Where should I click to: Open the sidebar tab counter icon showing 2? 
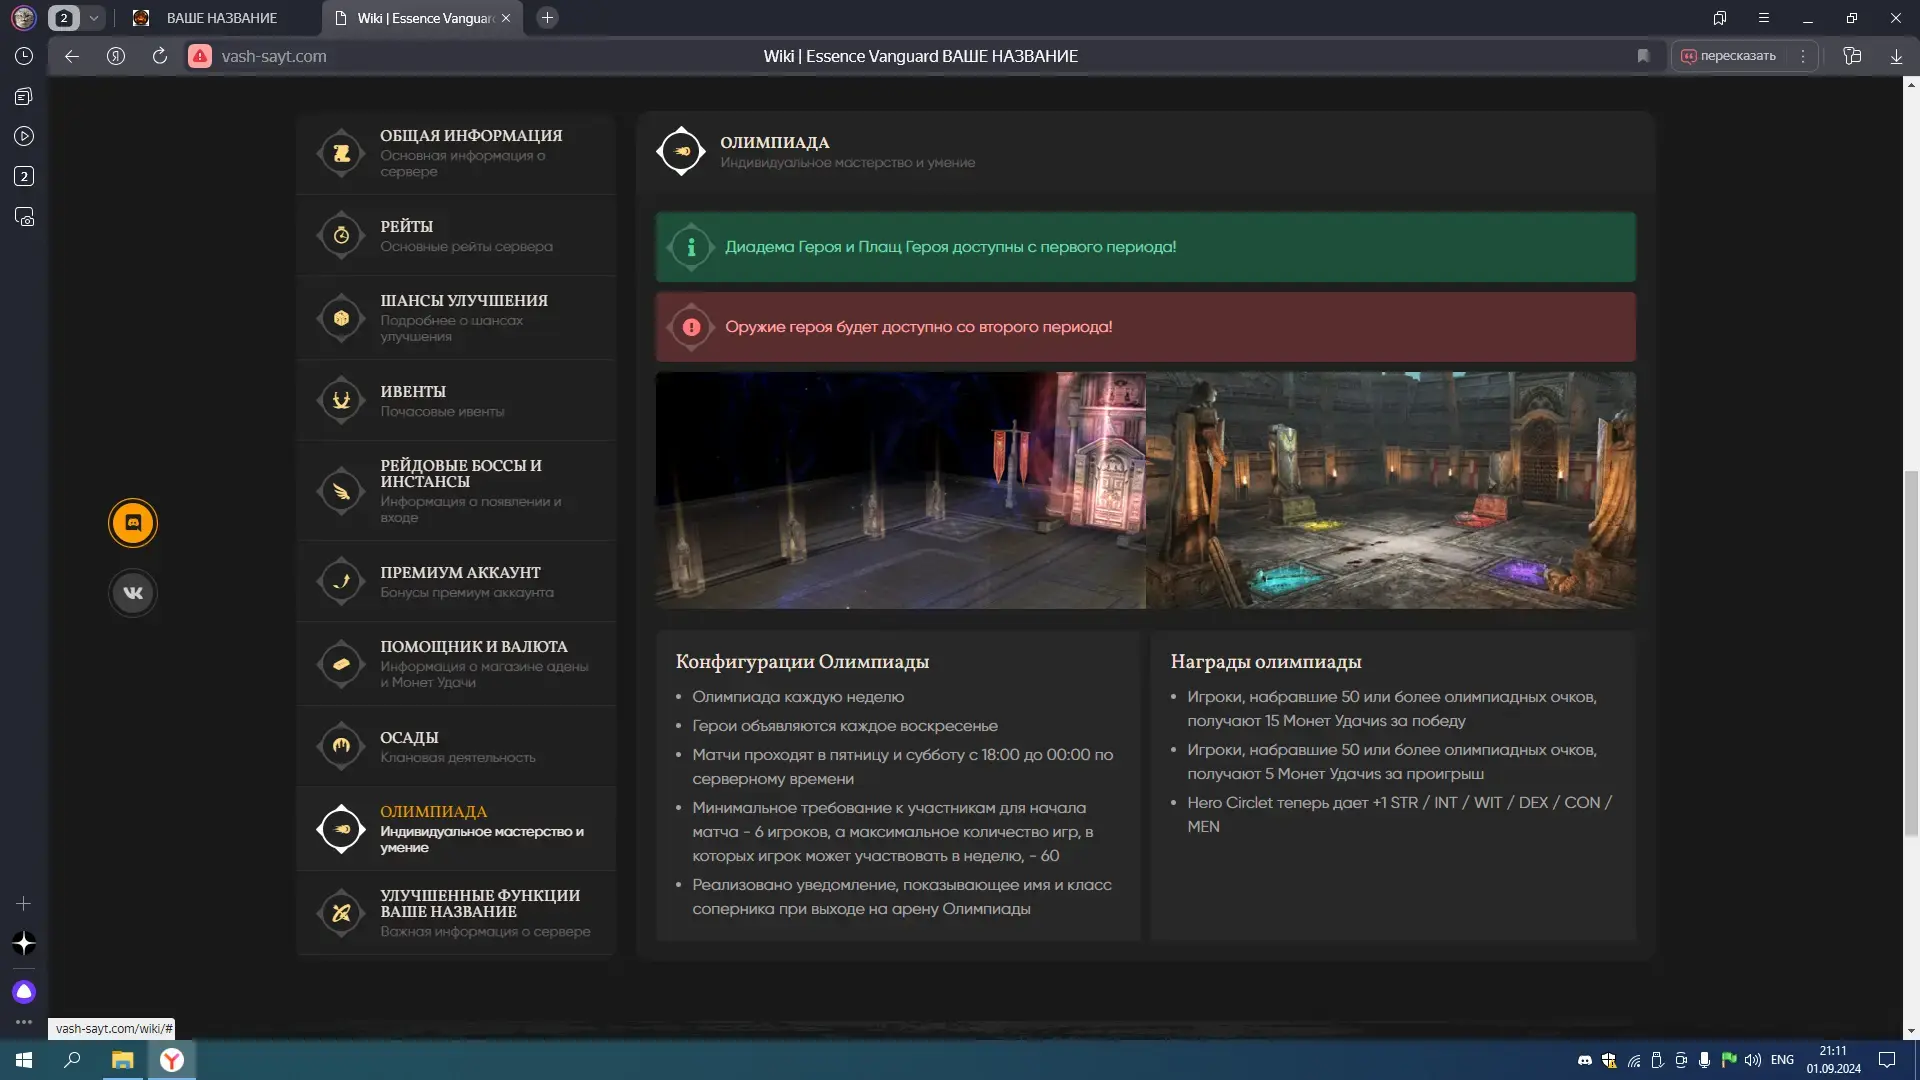pyautogui.click(x=24, y=176)
